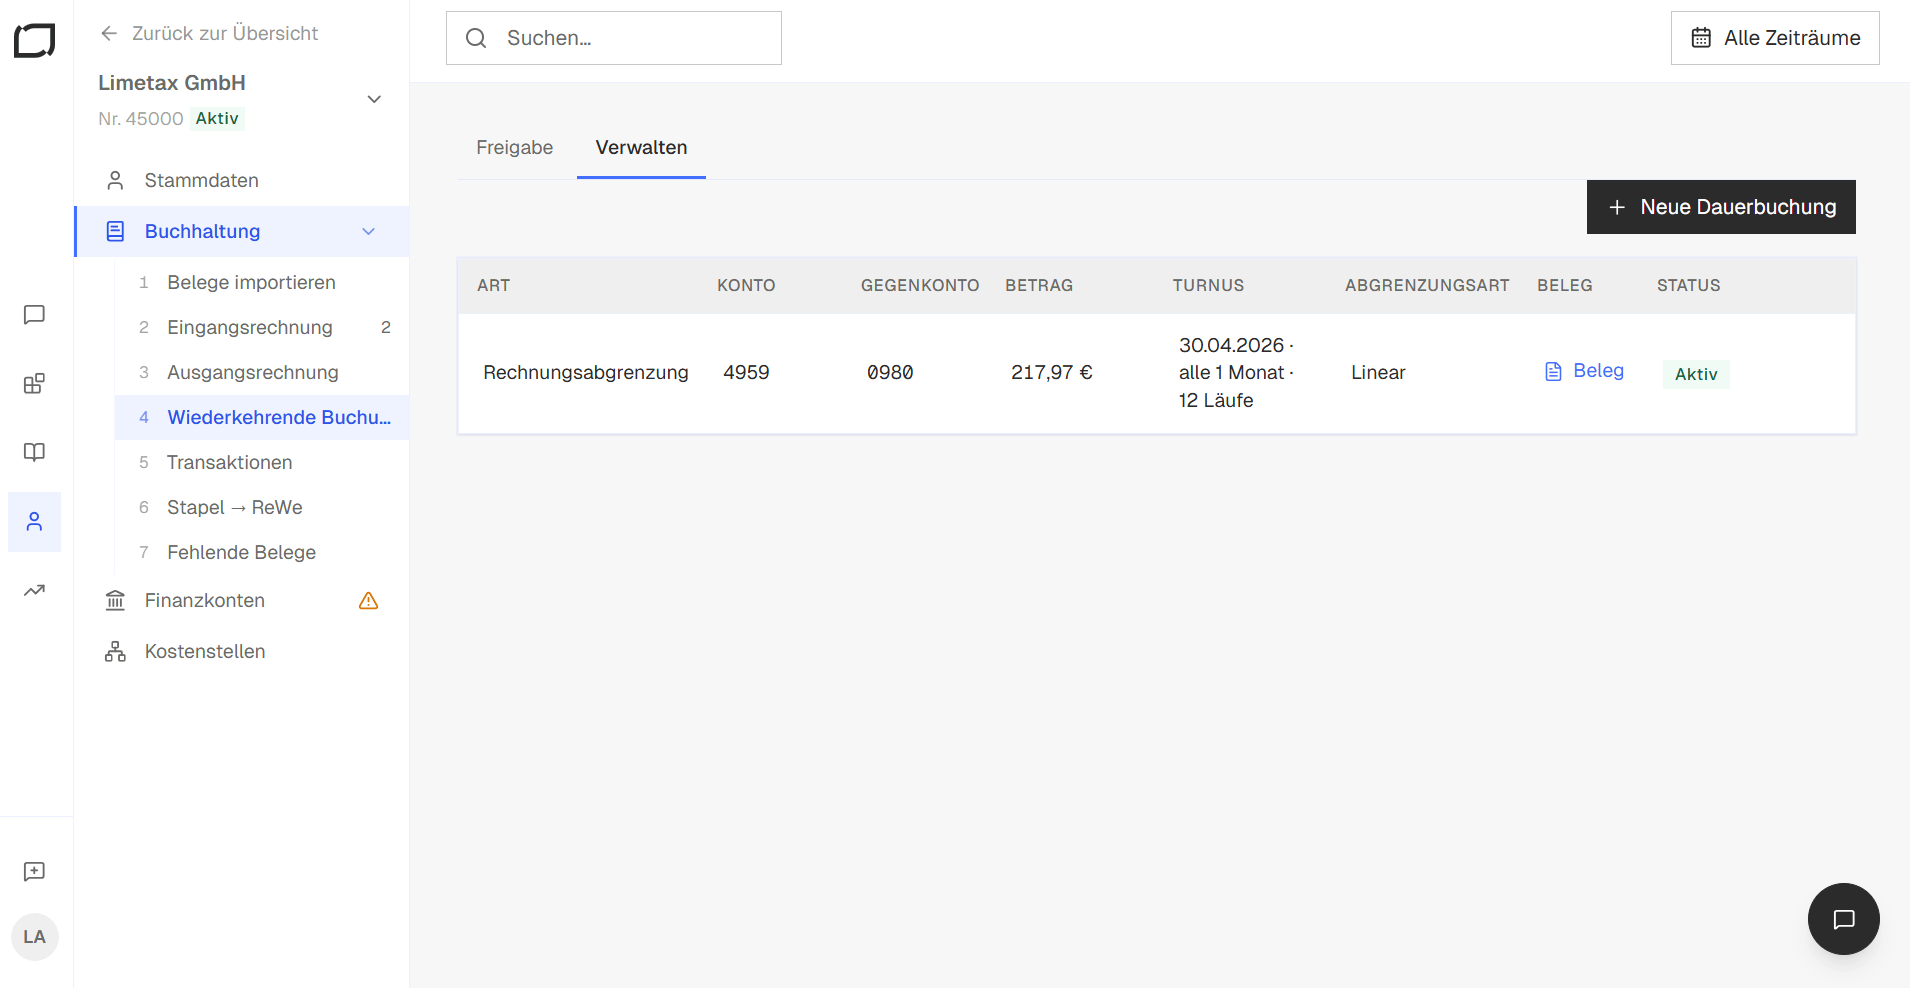The height and width of the screenshot is (988, 1910).
Task: Open Belege importieren step
Action: pyautogui.click(x=262, y=283)
